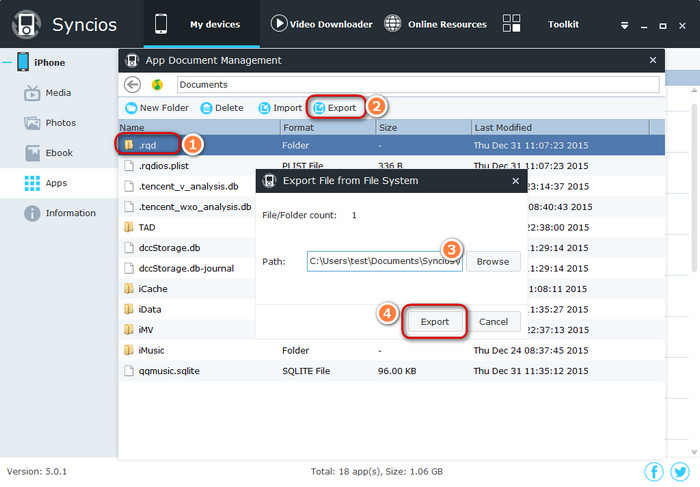Select Media in the sidebar

[x=58, y=93]
